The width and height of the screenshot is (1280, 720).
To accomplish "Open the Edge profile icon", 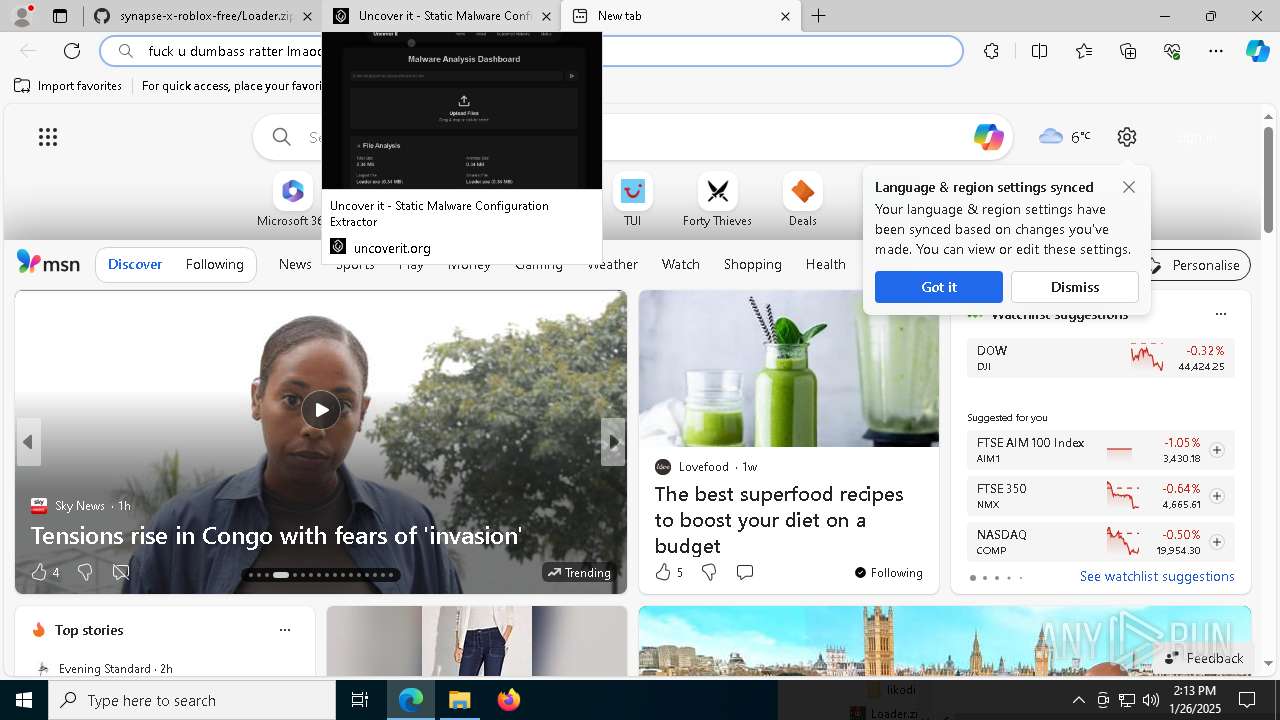I will [22, 16].
